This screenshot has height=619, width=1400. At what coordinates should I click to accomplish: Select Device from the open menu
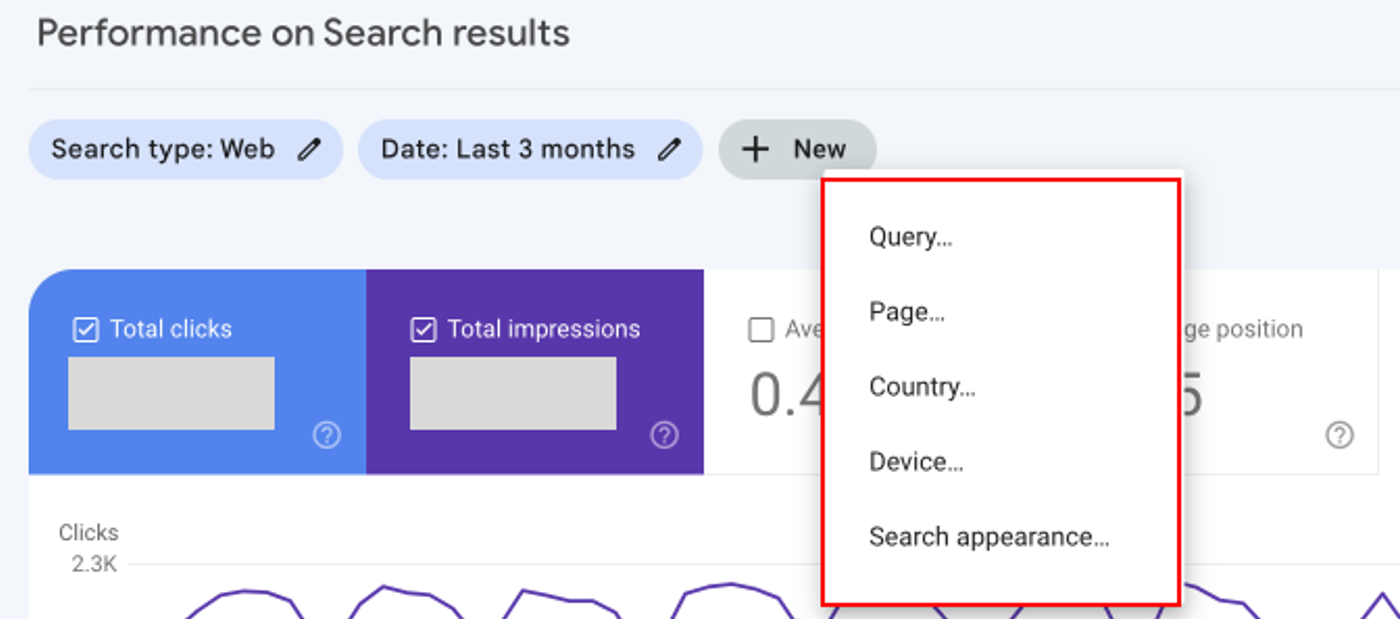click(x=916, y=461)
